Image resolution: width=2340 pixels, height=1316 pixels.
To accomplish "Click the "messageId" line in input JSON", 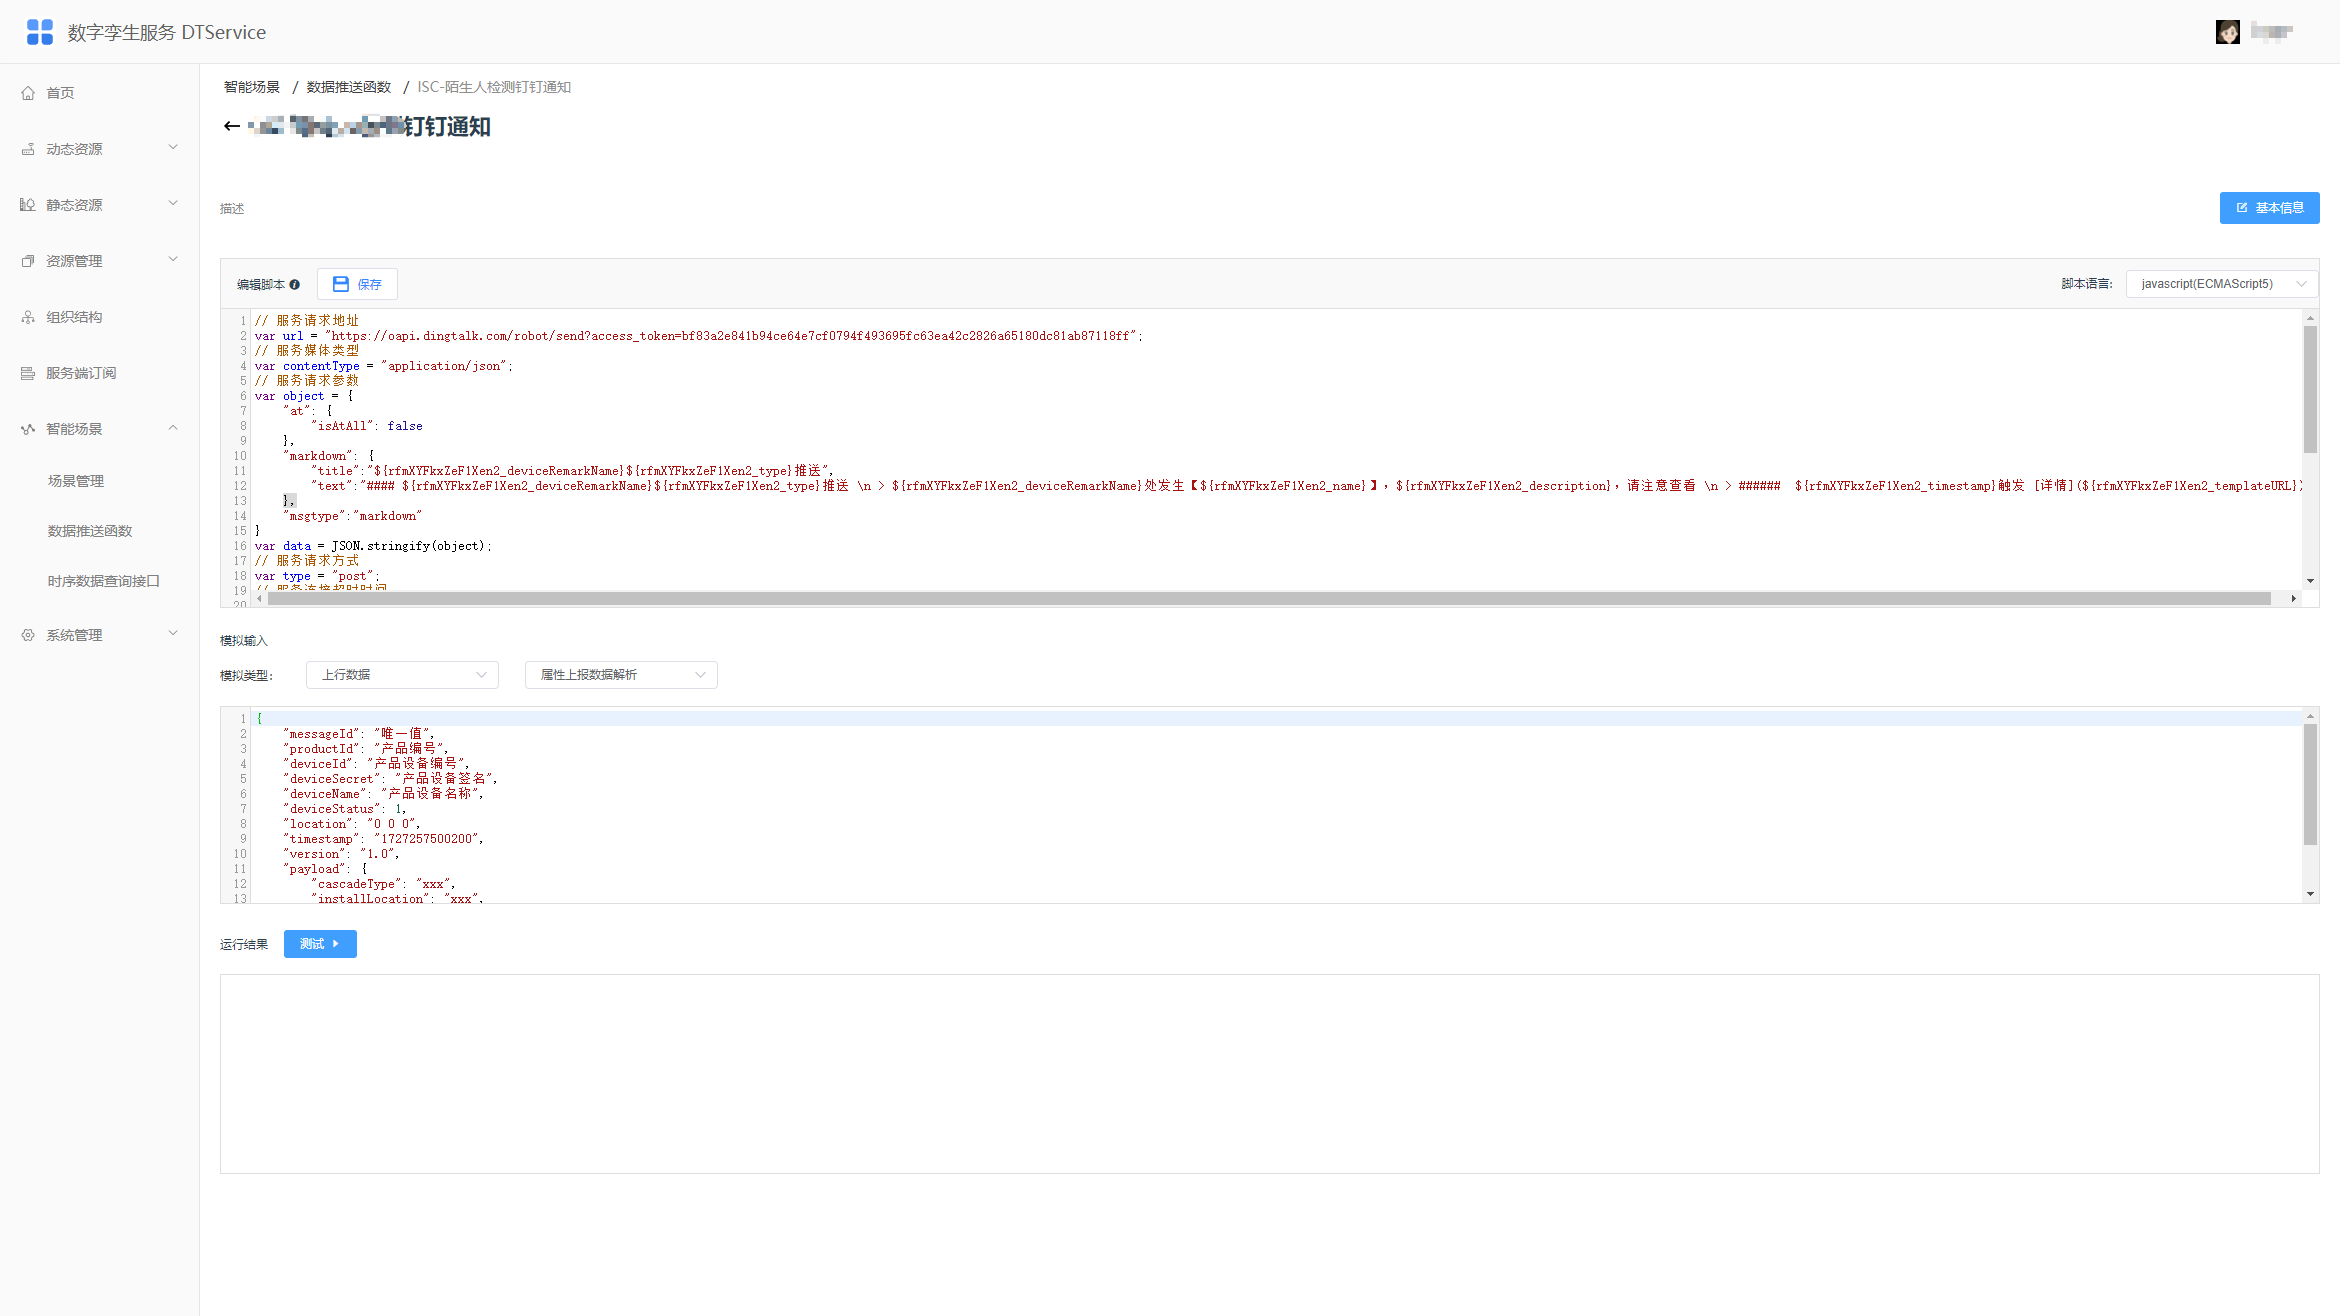I will point(359,734).
